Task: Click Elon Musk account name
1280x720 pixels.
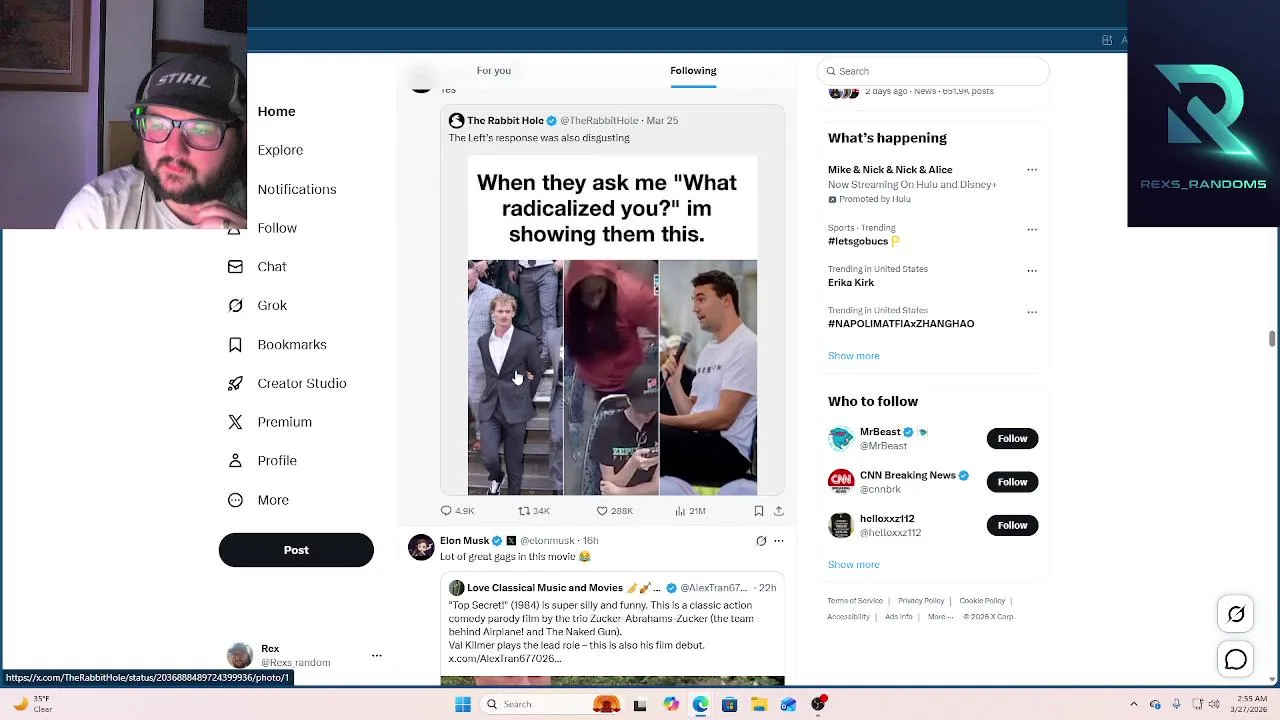Action: [x=464, y=541]
